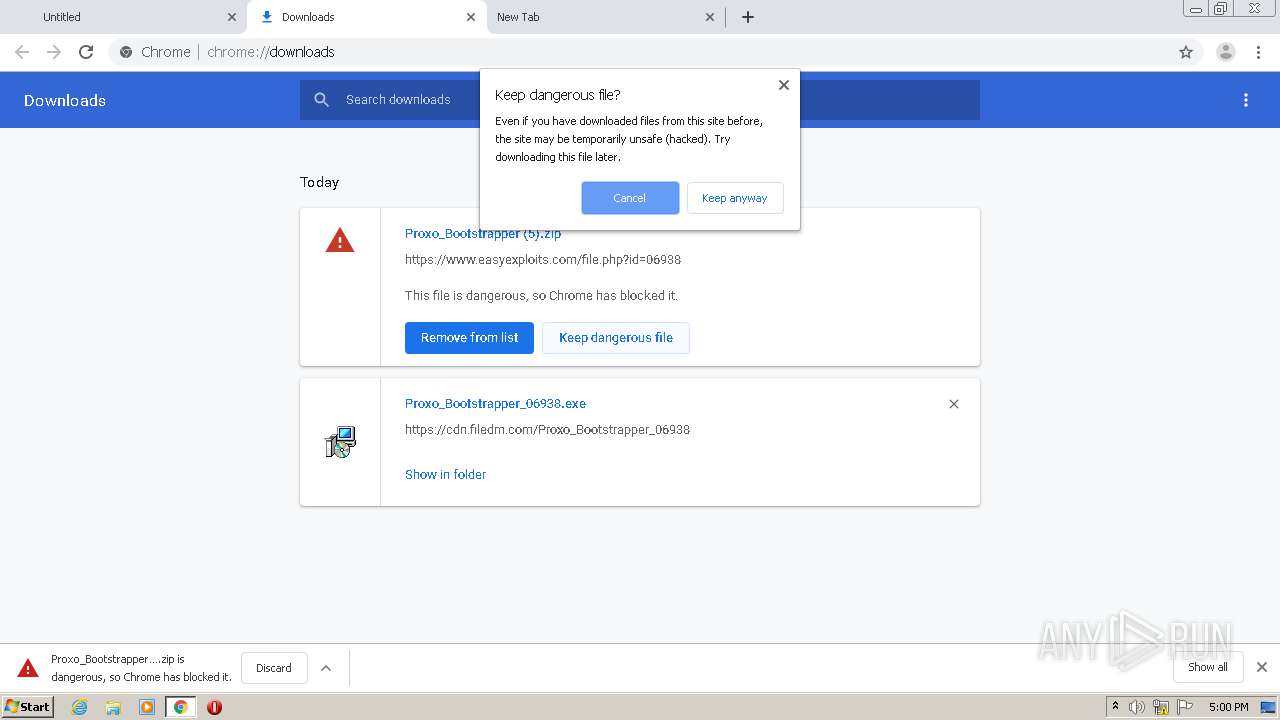Click Discard in download shelf
Viewport: 1280px width, 720px height.
click(273, 668)
